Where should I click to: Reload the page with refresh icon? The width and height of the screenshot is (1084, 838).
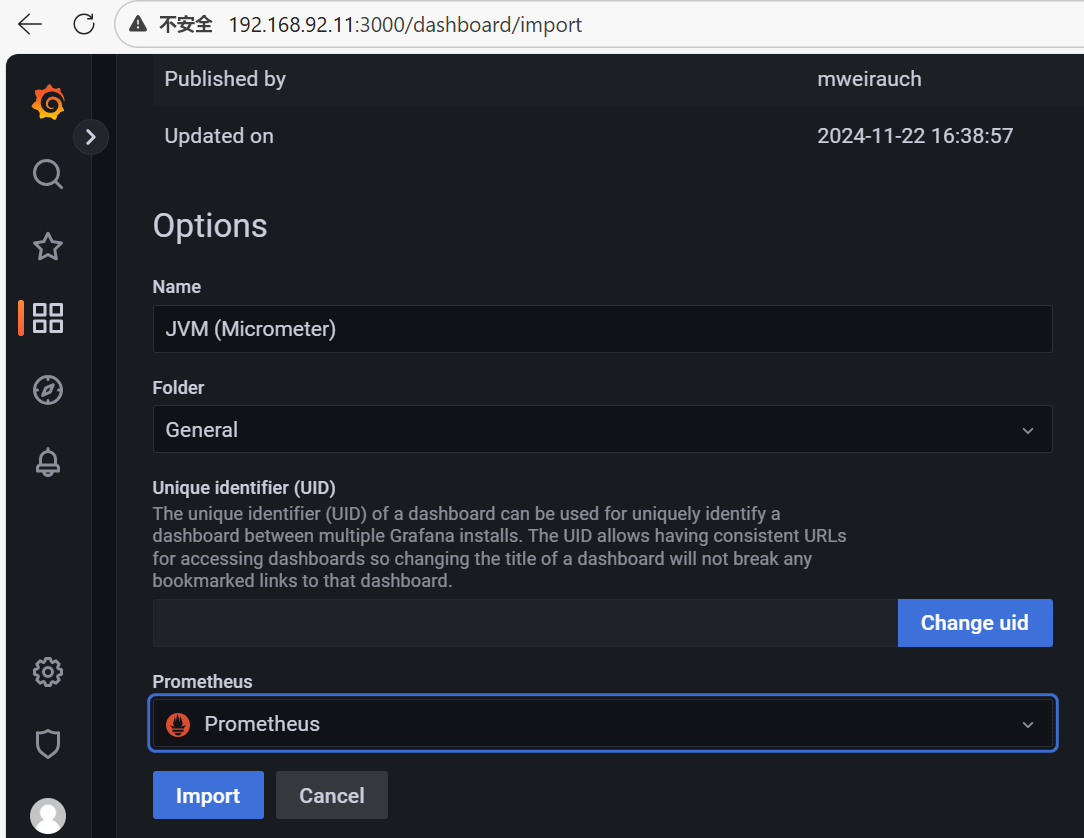pos(84,24)
